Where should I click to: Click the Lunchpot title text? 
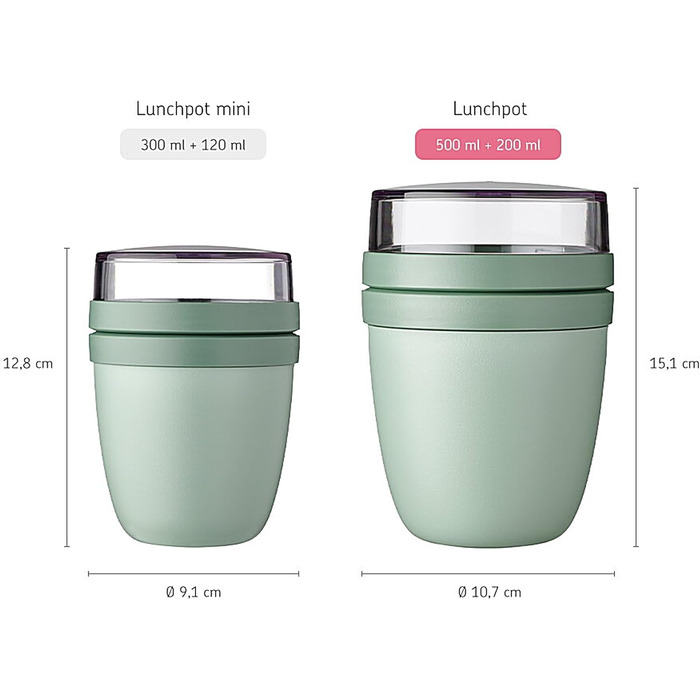(x=490, y=108)
